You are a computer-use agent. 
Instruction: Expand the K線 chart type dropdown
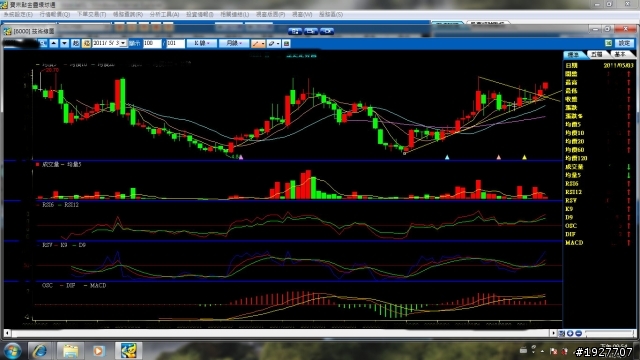(202, 43)
